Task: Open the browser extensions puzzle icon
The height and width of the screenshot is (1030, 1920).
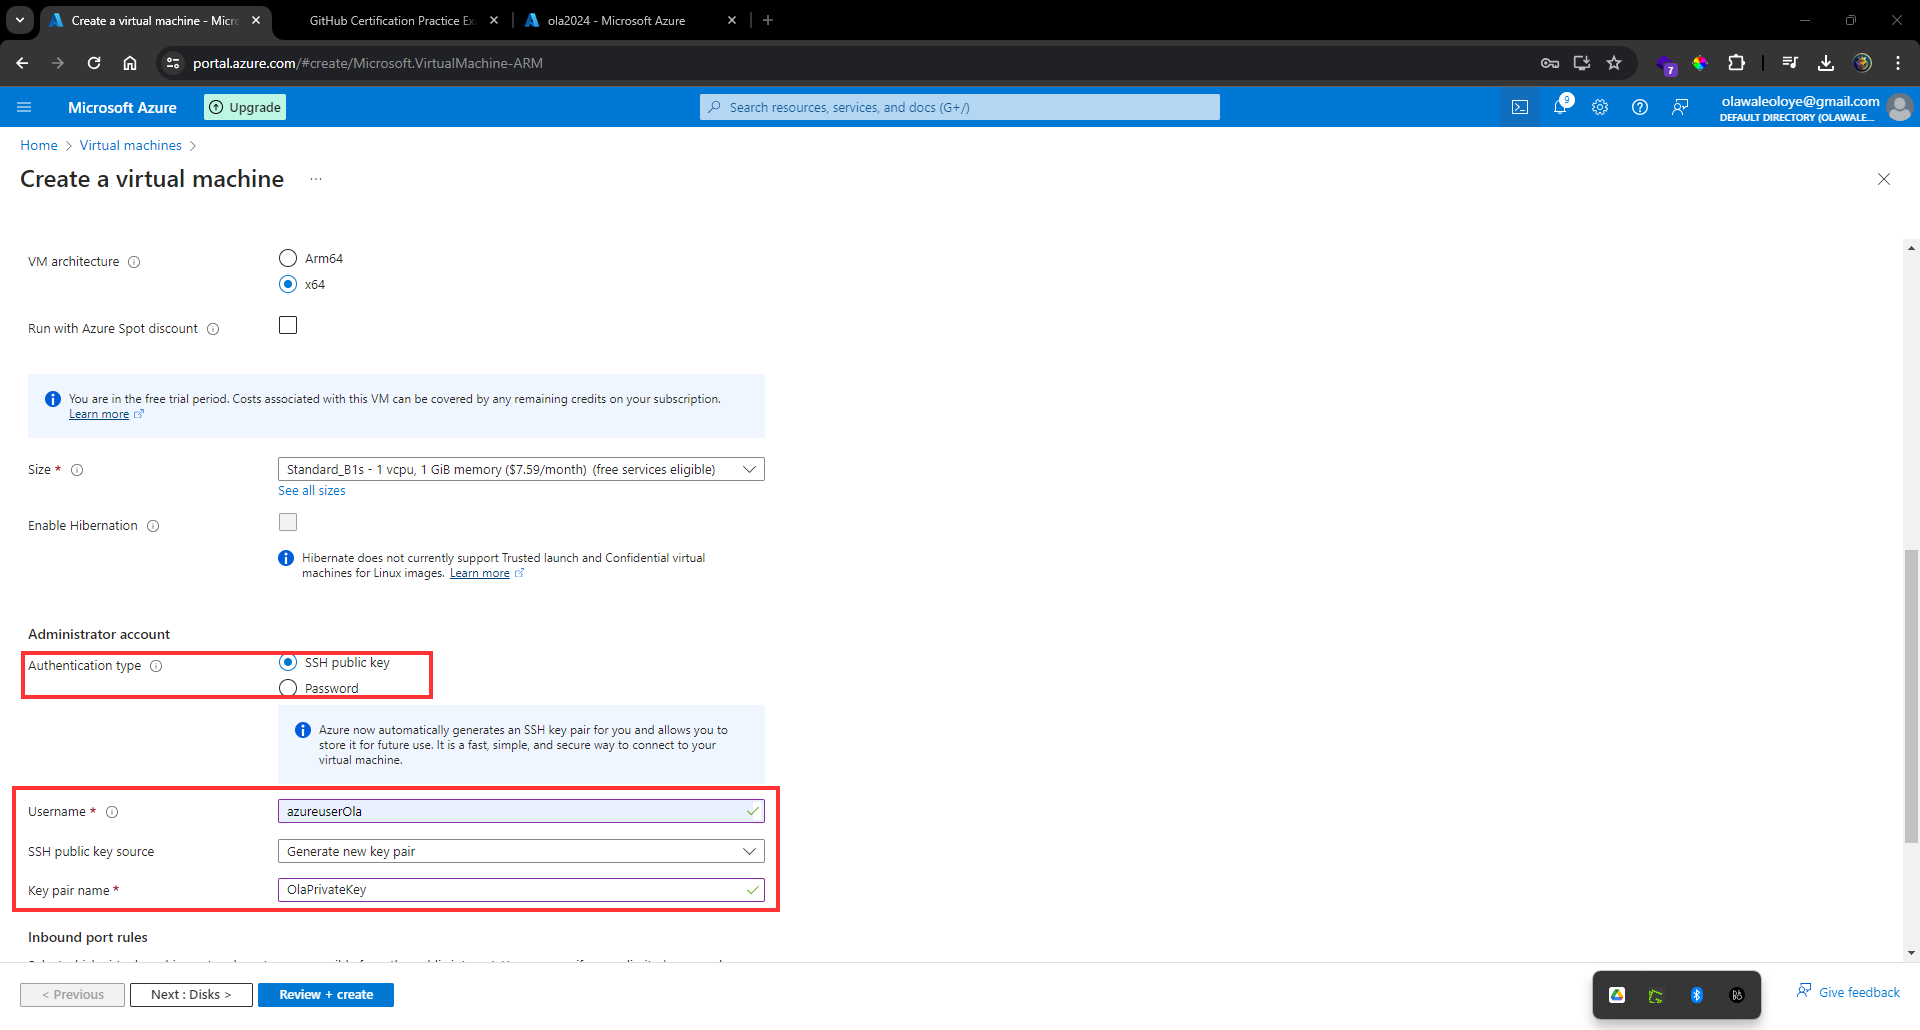Action: (1737, 63)
